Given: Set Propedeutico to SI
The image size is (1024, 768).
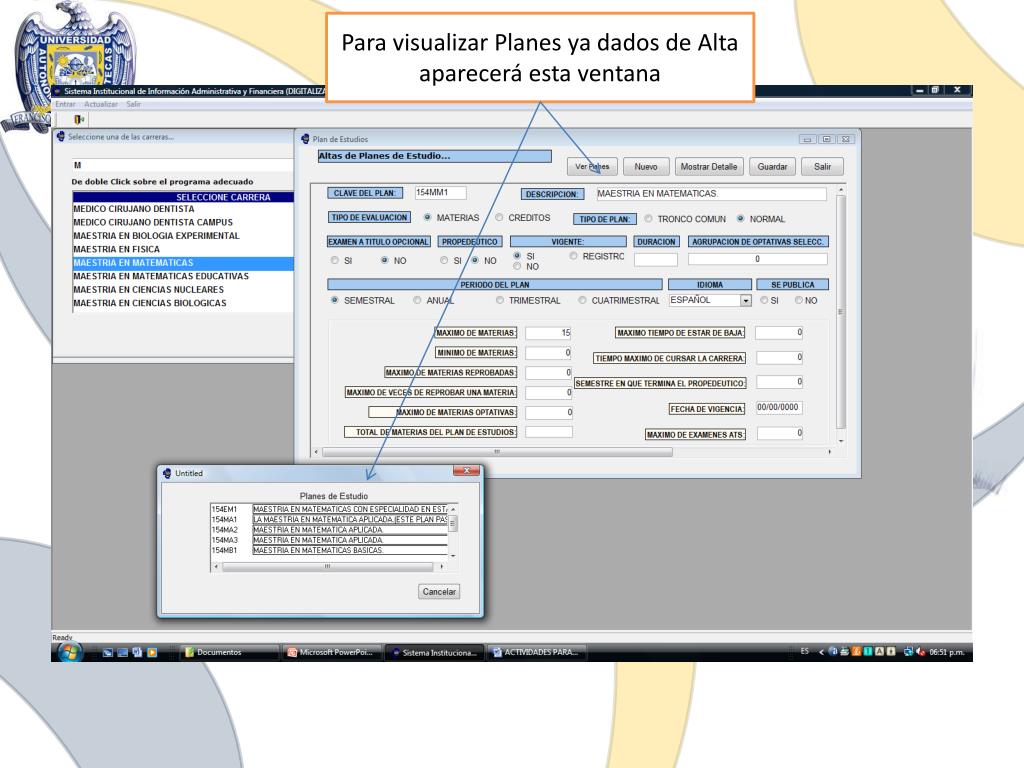Looking at the screenshot, I should click(443, 261).
